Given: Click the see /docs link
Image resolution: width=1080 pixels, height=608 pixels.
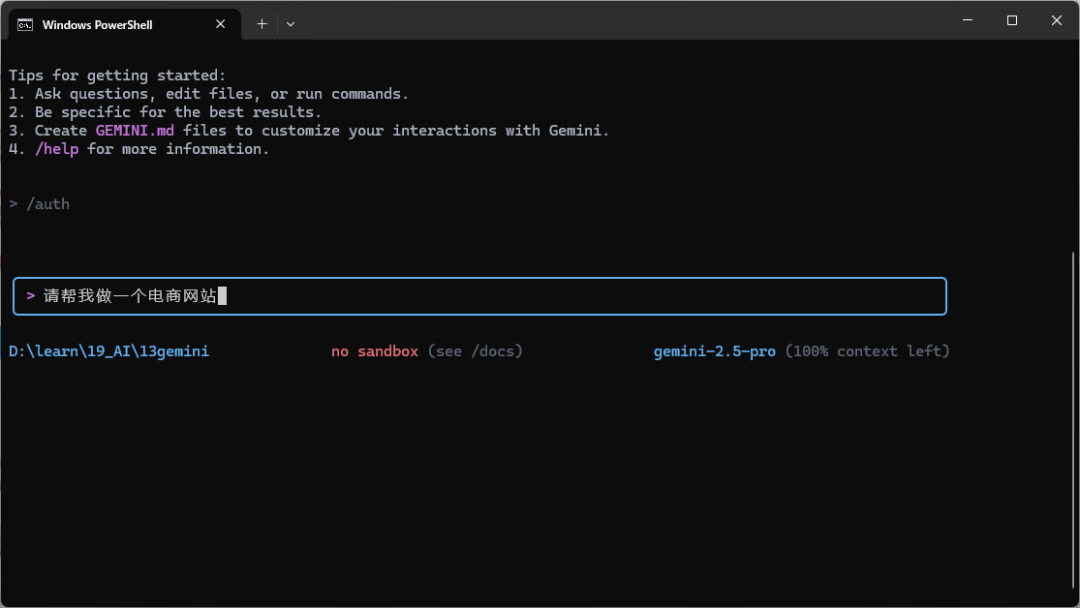Looking at the screenshot, I should click(x=475, y=351).
